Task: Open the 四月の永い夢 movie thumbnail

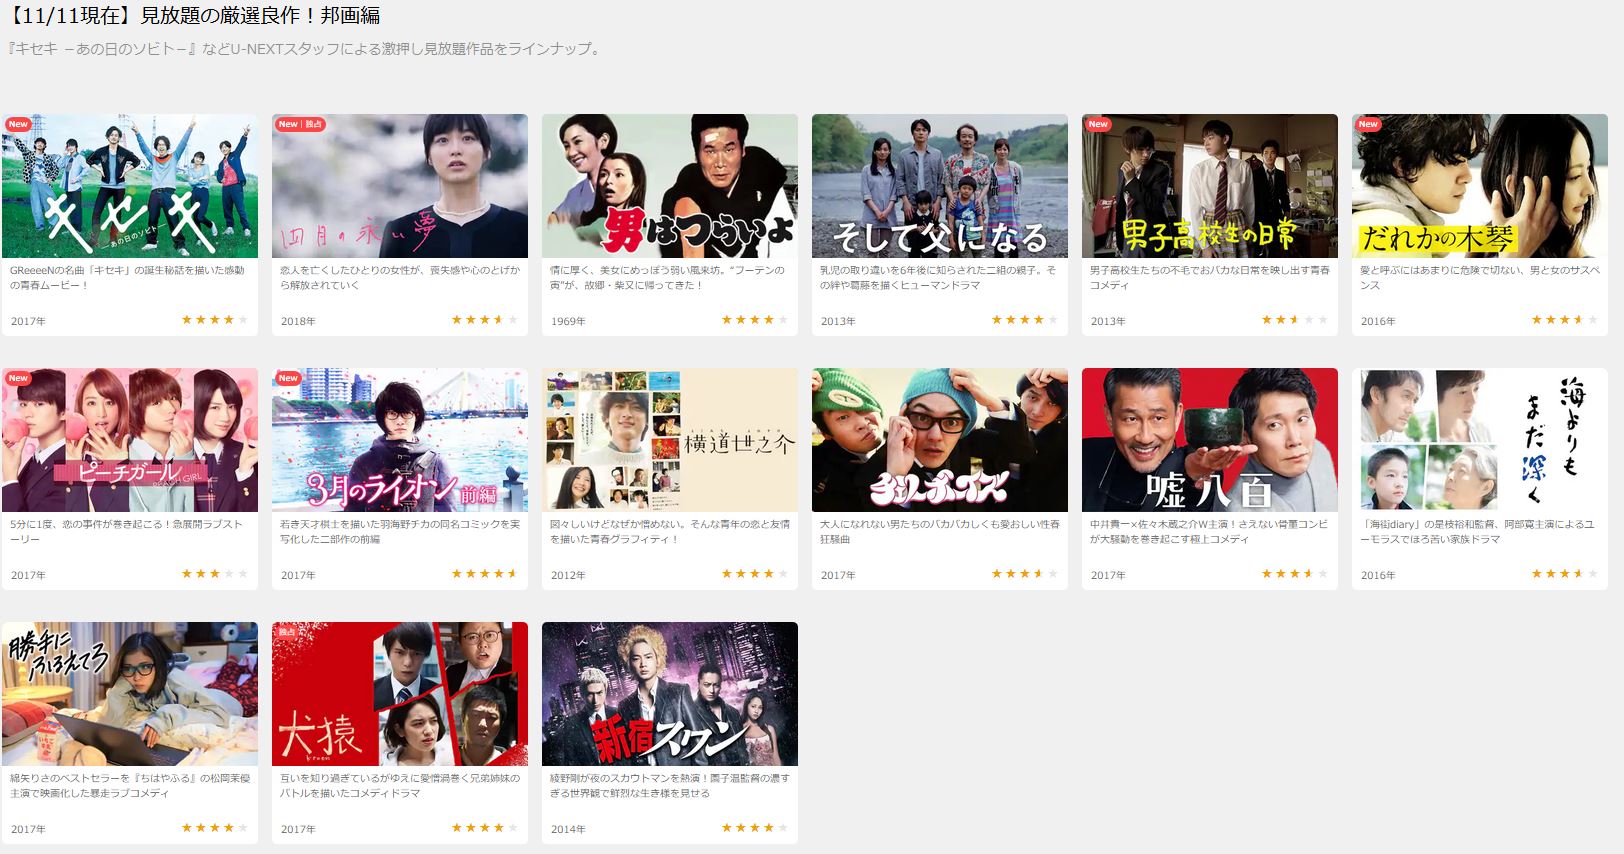Action: coord(400,186)
